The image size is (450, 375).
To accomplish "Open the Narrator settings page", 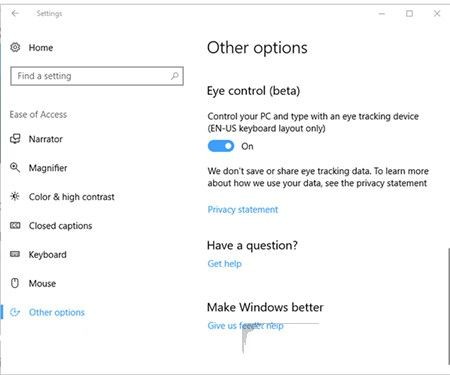I will (46, 139).
